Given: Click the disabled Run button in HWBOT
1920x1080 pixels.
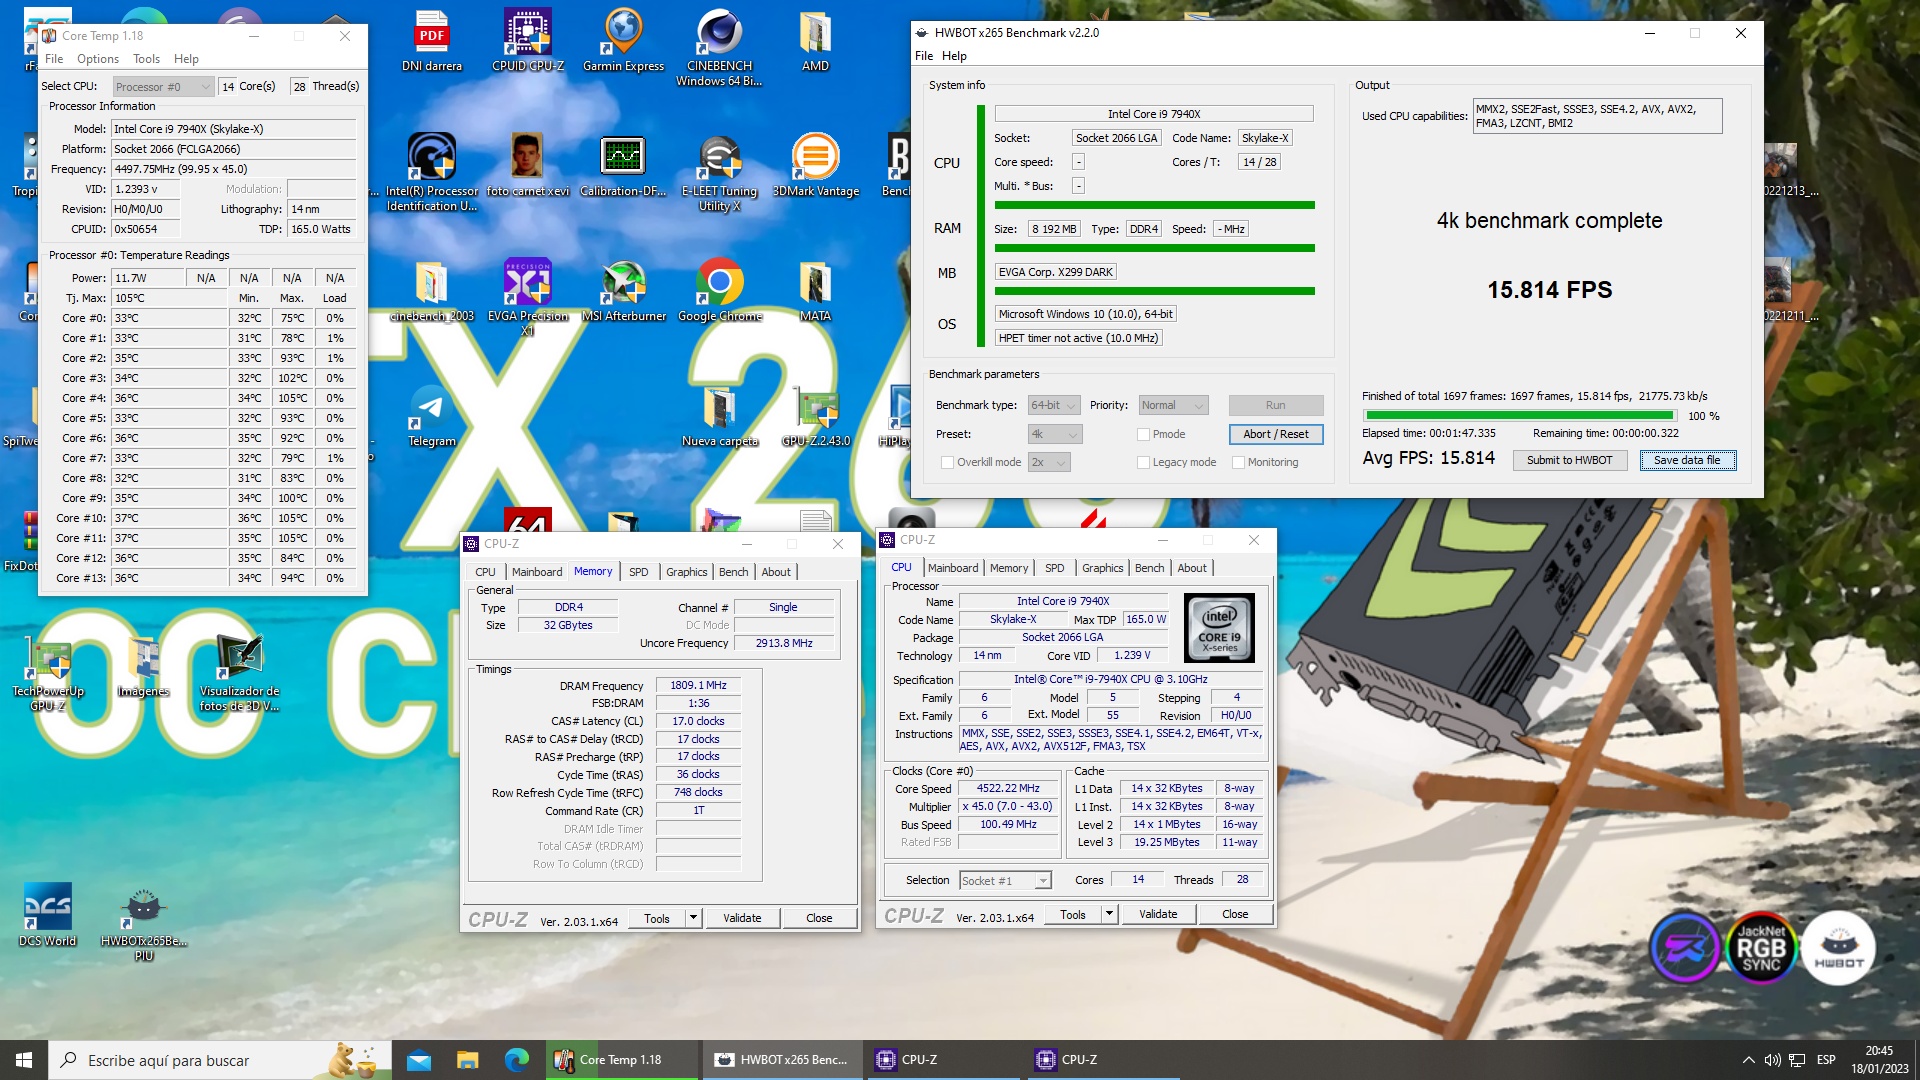Looking at the screenshot, I should pos(1275,405).
